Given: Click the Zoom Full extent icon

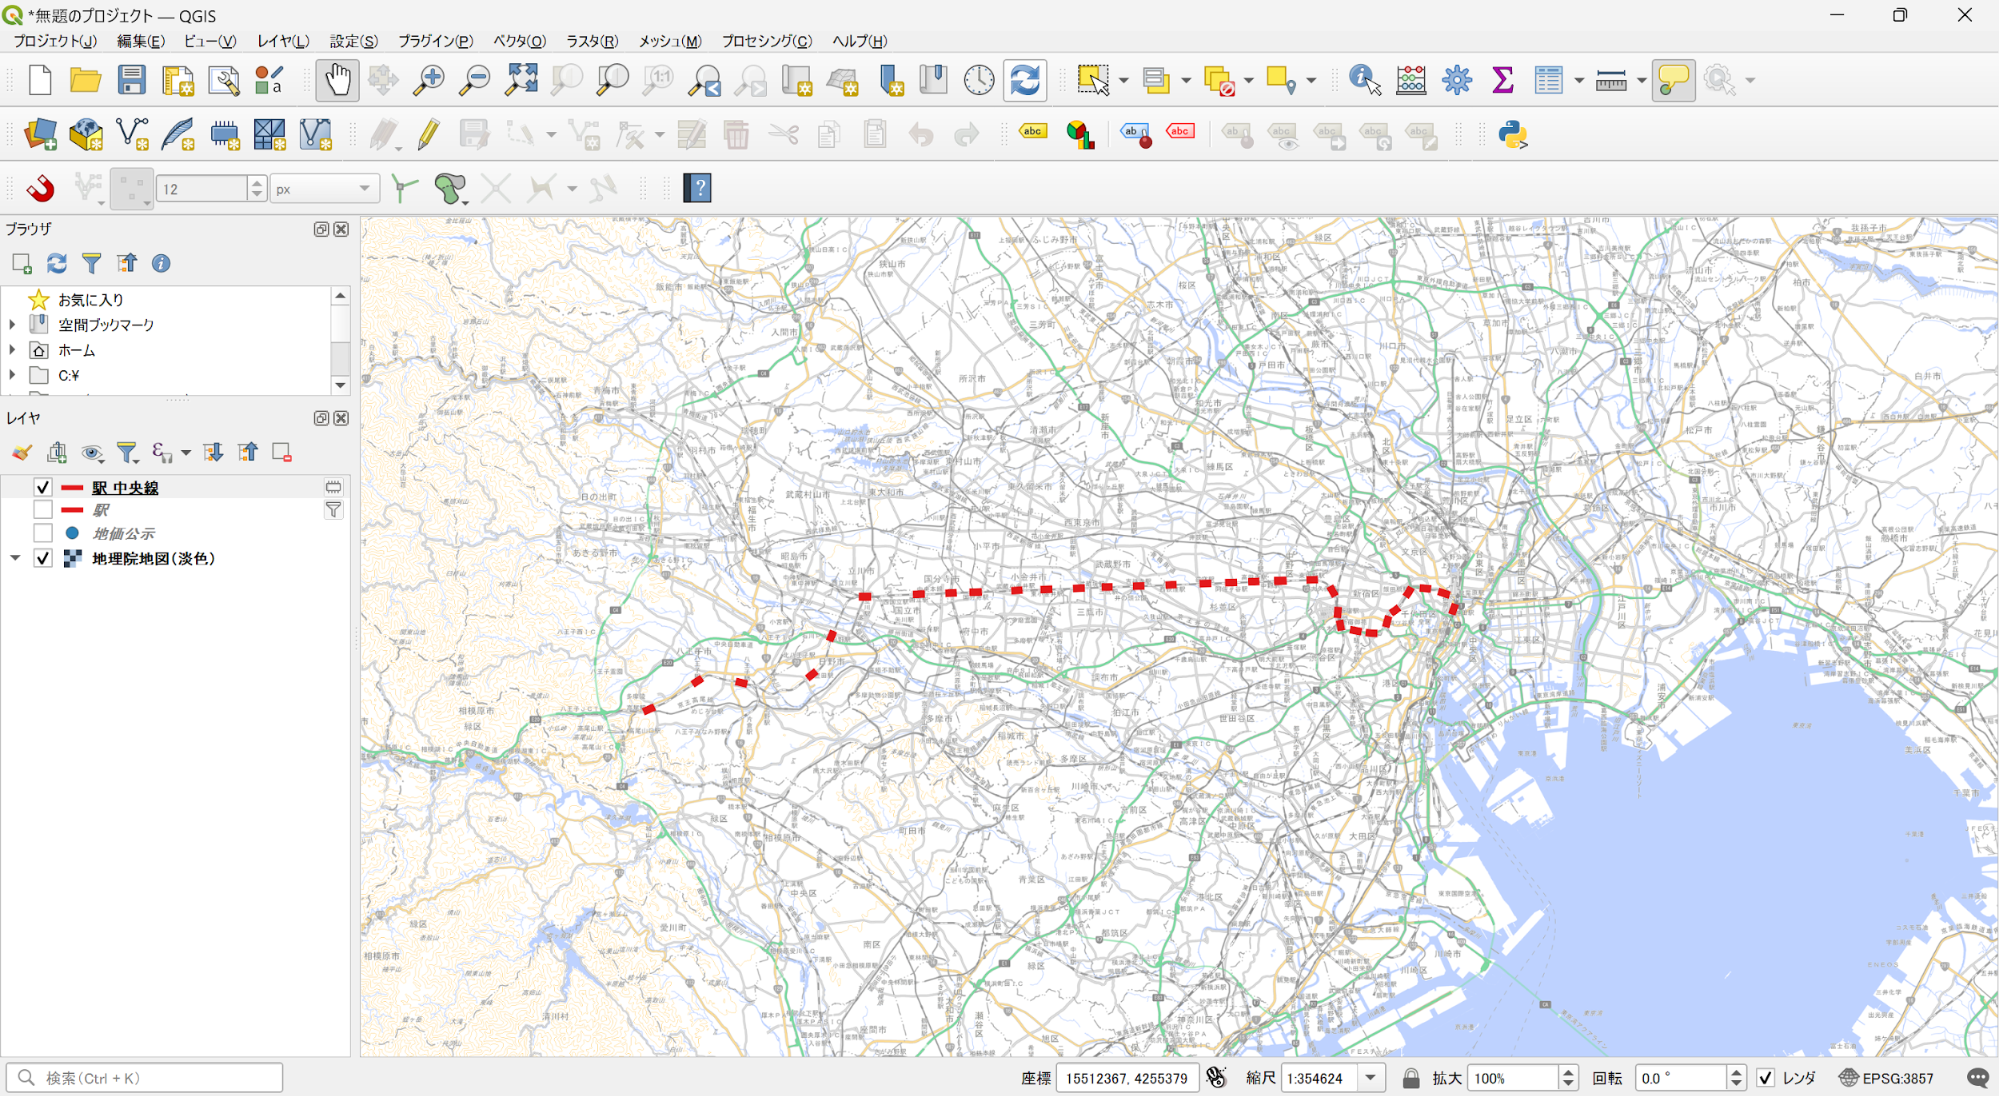Looking at the screenshot, I should 521,80.
